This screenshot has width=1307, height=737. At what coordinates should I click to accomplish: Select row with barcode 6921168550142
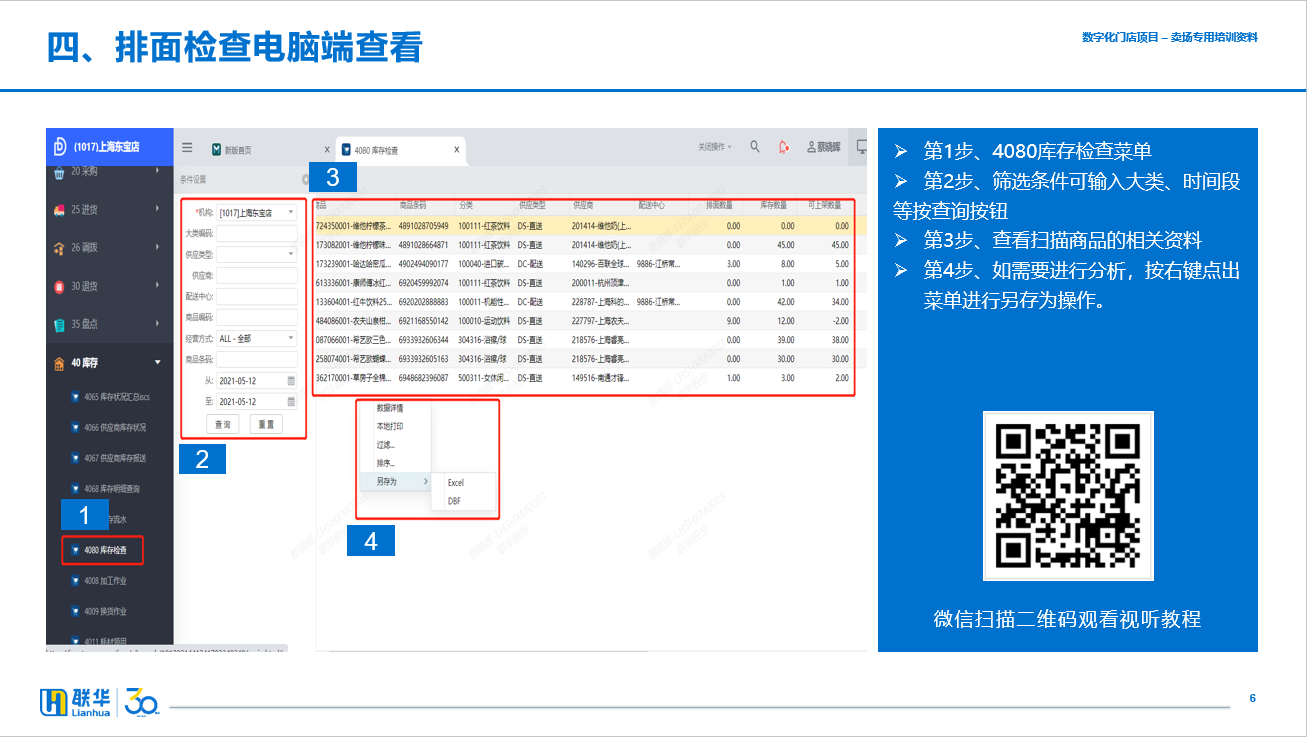coord(584,321)
